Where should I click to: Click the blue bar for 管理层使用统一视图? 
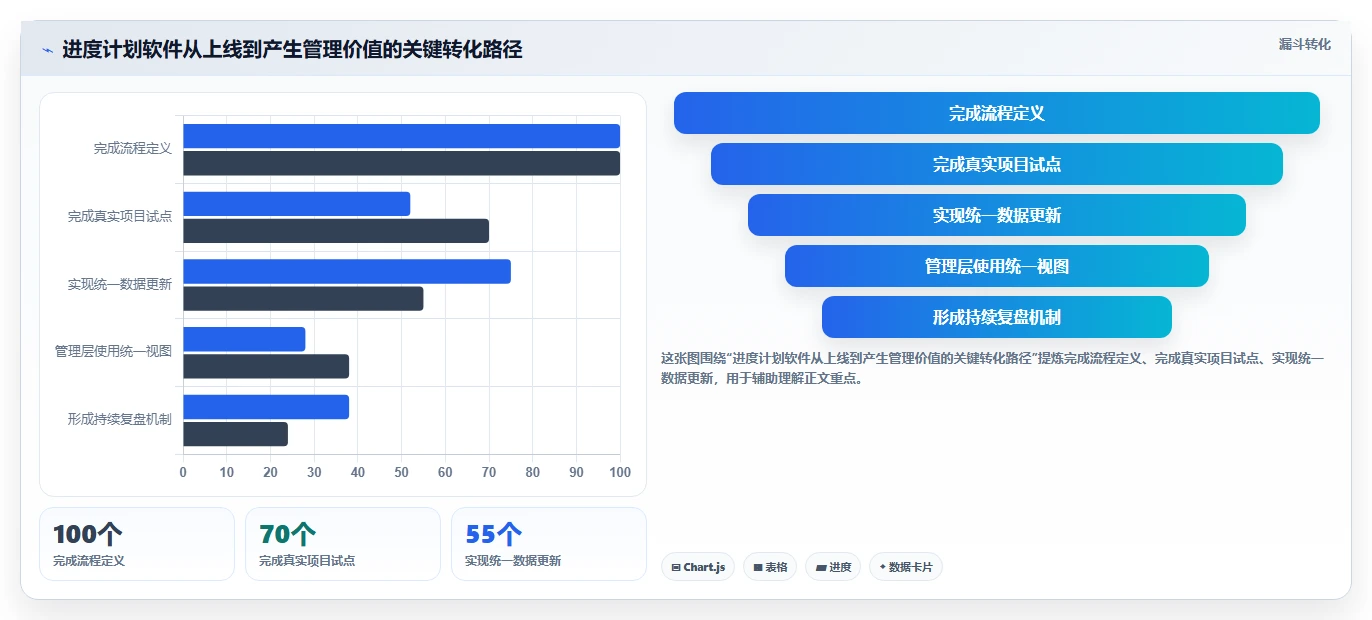point(244,339)
